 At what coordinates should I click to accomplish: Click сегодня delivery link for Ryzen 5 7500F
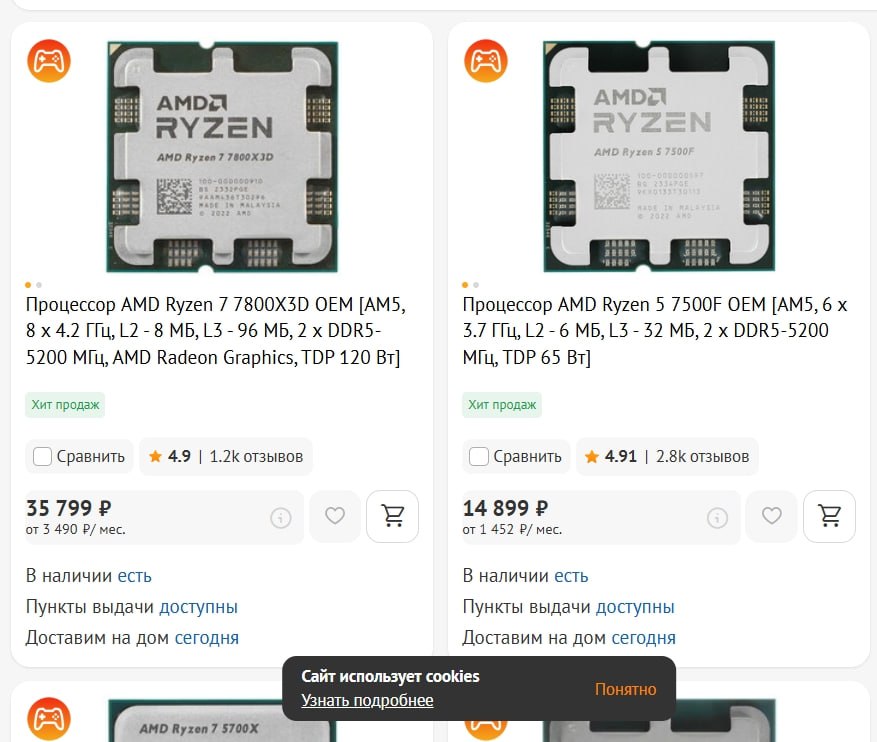click(643, 638)
